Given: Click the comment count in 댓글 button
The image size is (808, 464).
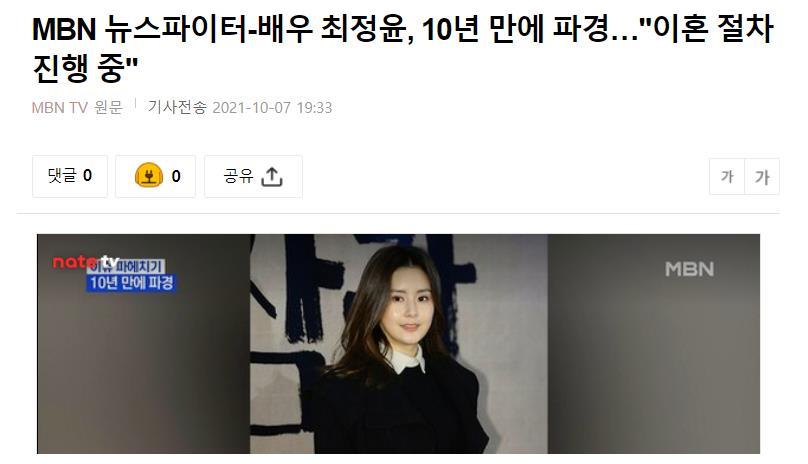Looking at the screenshot, I should point(88,176).
